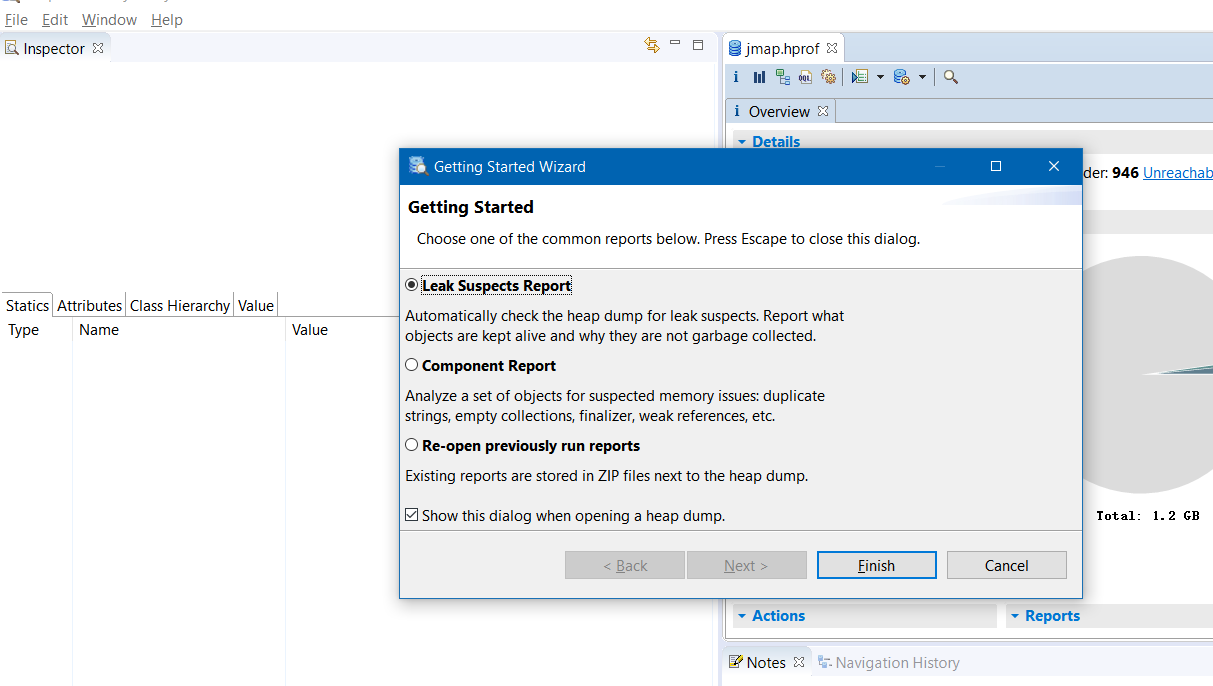Image resolution: width=1213 pixels, height=686 pixels.
Task: Click the Open Query Browser database icon
Action: [x=900, y=77]
